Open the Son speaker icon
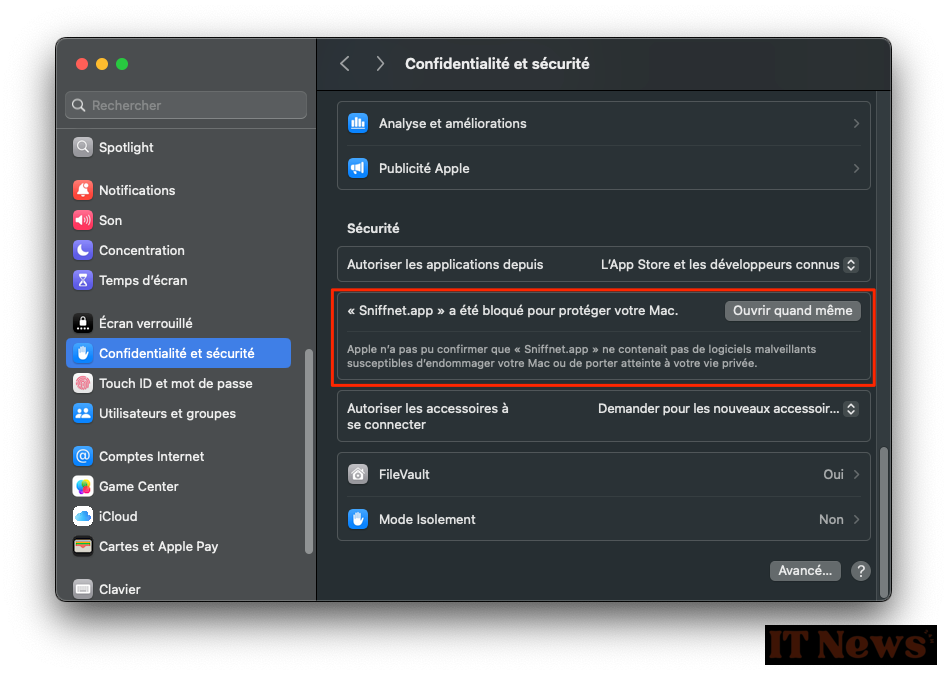This screenshot has width=947, height=675. [x=83, y=220]
